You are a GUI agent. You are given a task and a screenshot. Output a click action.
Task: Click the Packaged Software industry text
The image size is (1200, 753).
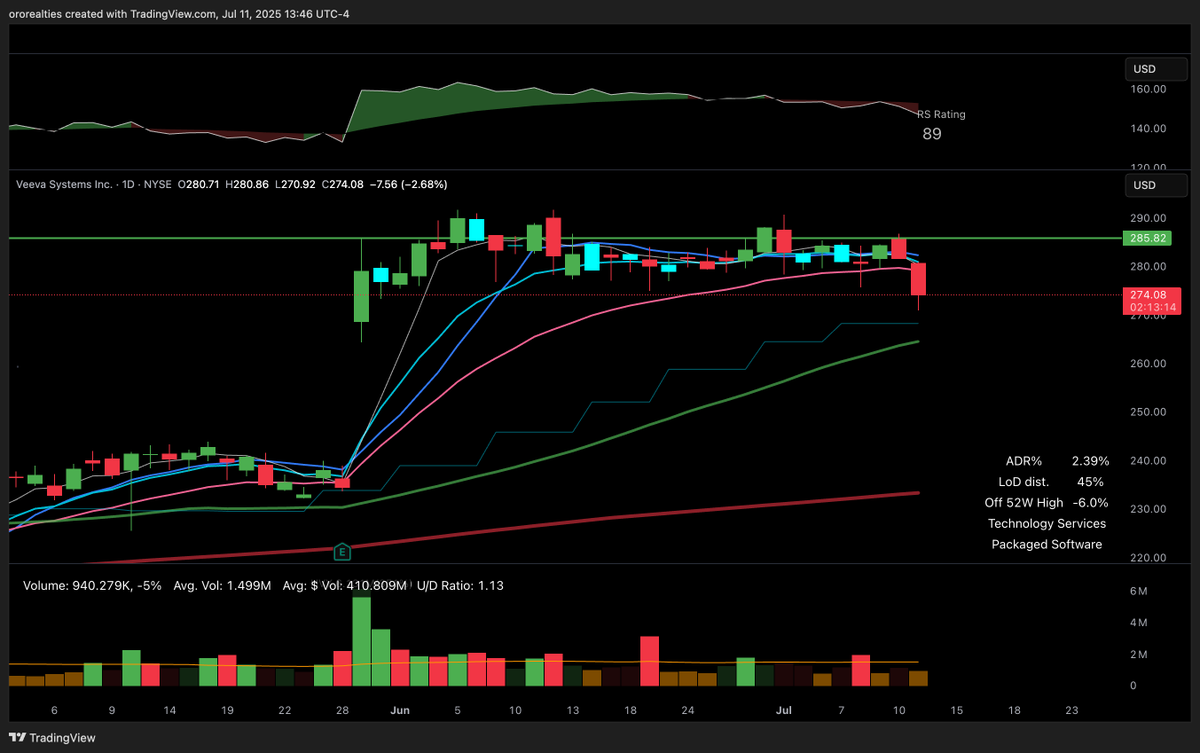coord(1047,544)
